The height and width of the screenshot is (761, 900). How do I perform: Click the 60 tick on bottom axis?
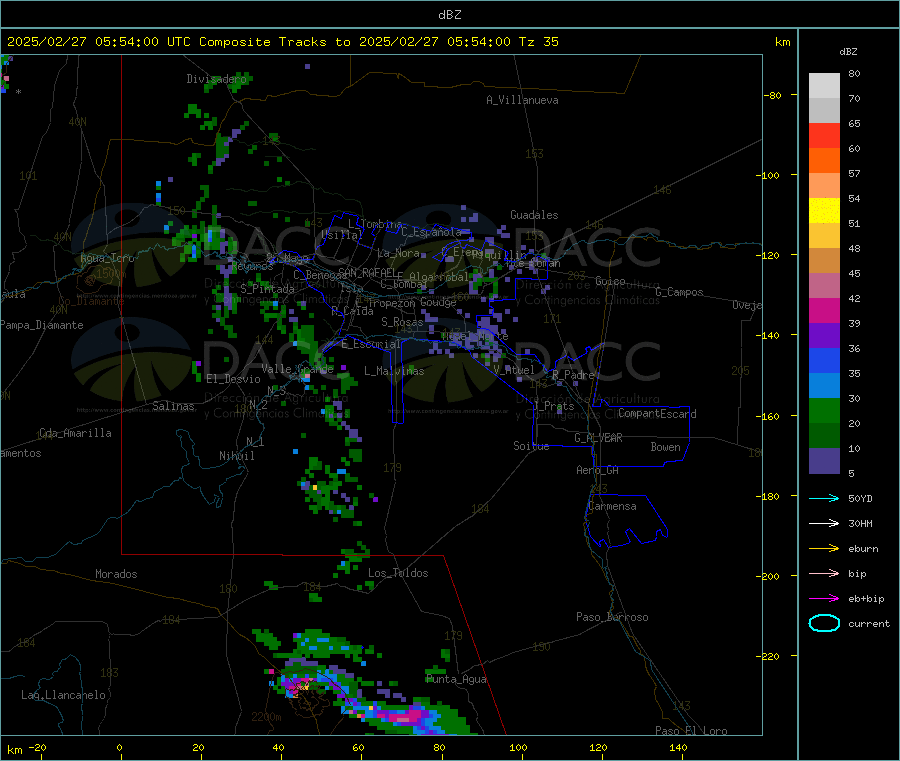[x=358, y=747]
